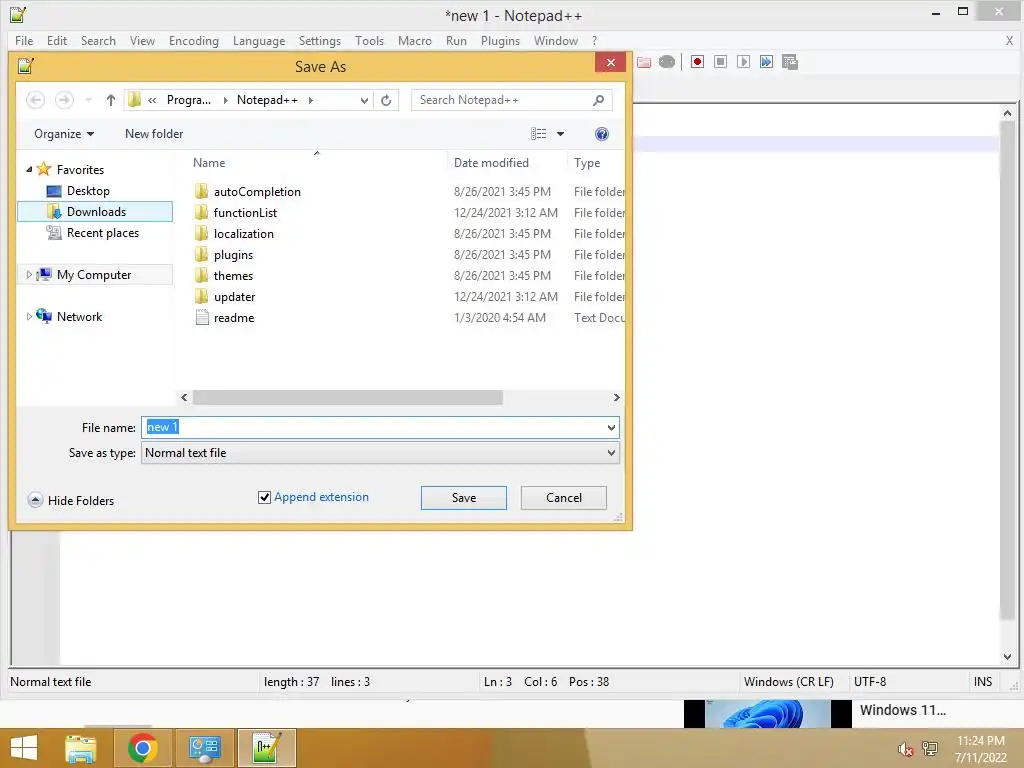Select the autoCompletion folder
This screenshot has width=1024, height=768.
[257, 192]
